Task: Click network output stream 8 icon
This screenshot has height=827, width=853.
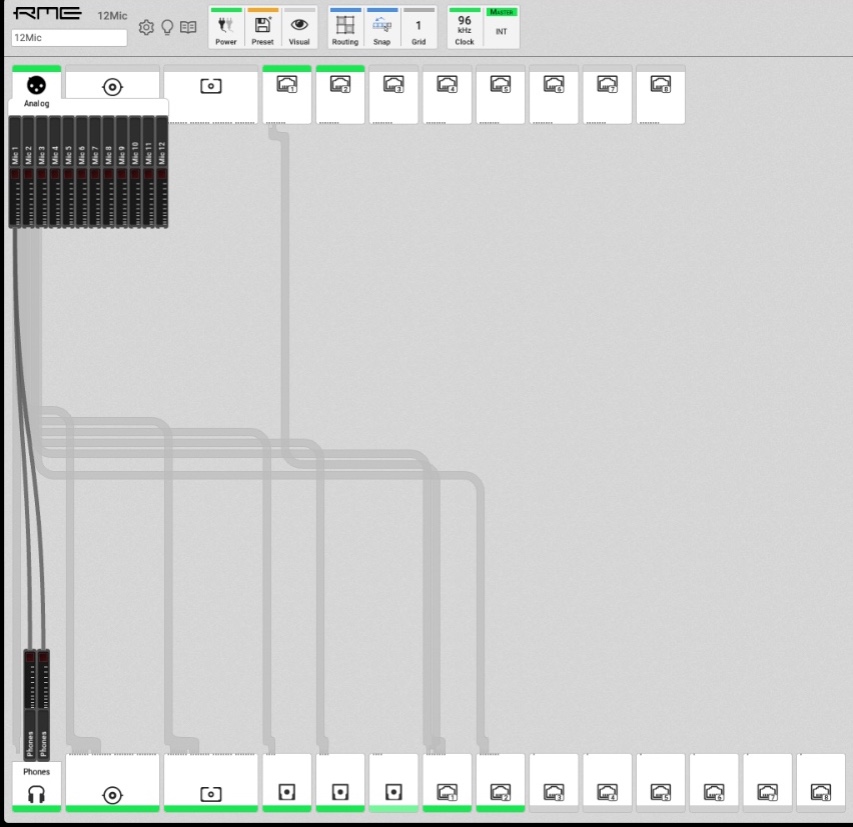Action: [x=821, y=792]
